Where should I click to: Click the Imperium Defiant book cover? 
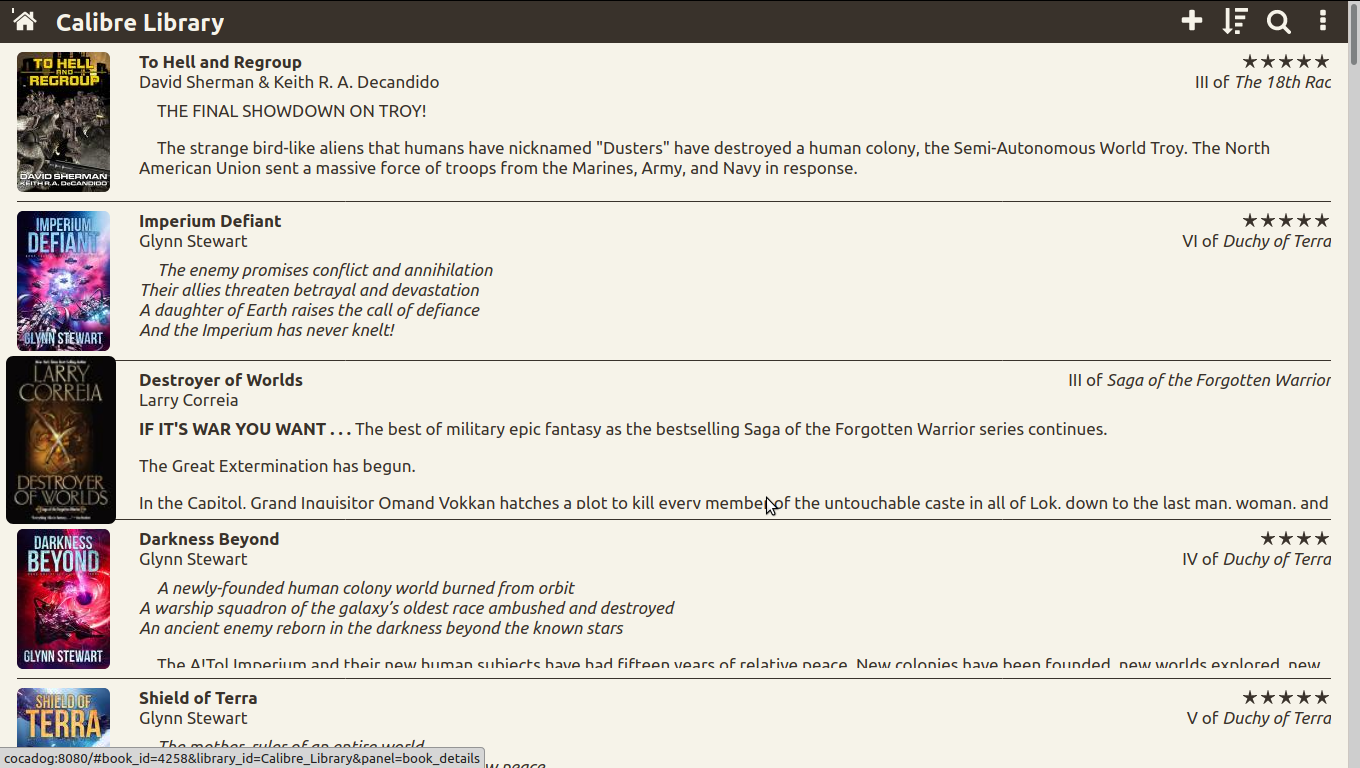[63, 280]
